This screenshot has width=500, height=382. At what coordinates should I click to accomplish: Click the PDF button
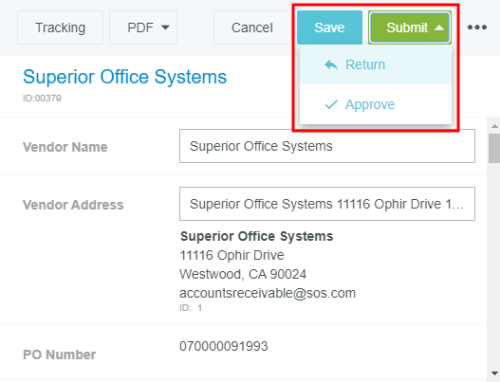pyautogui.click(x=143, y=27)
